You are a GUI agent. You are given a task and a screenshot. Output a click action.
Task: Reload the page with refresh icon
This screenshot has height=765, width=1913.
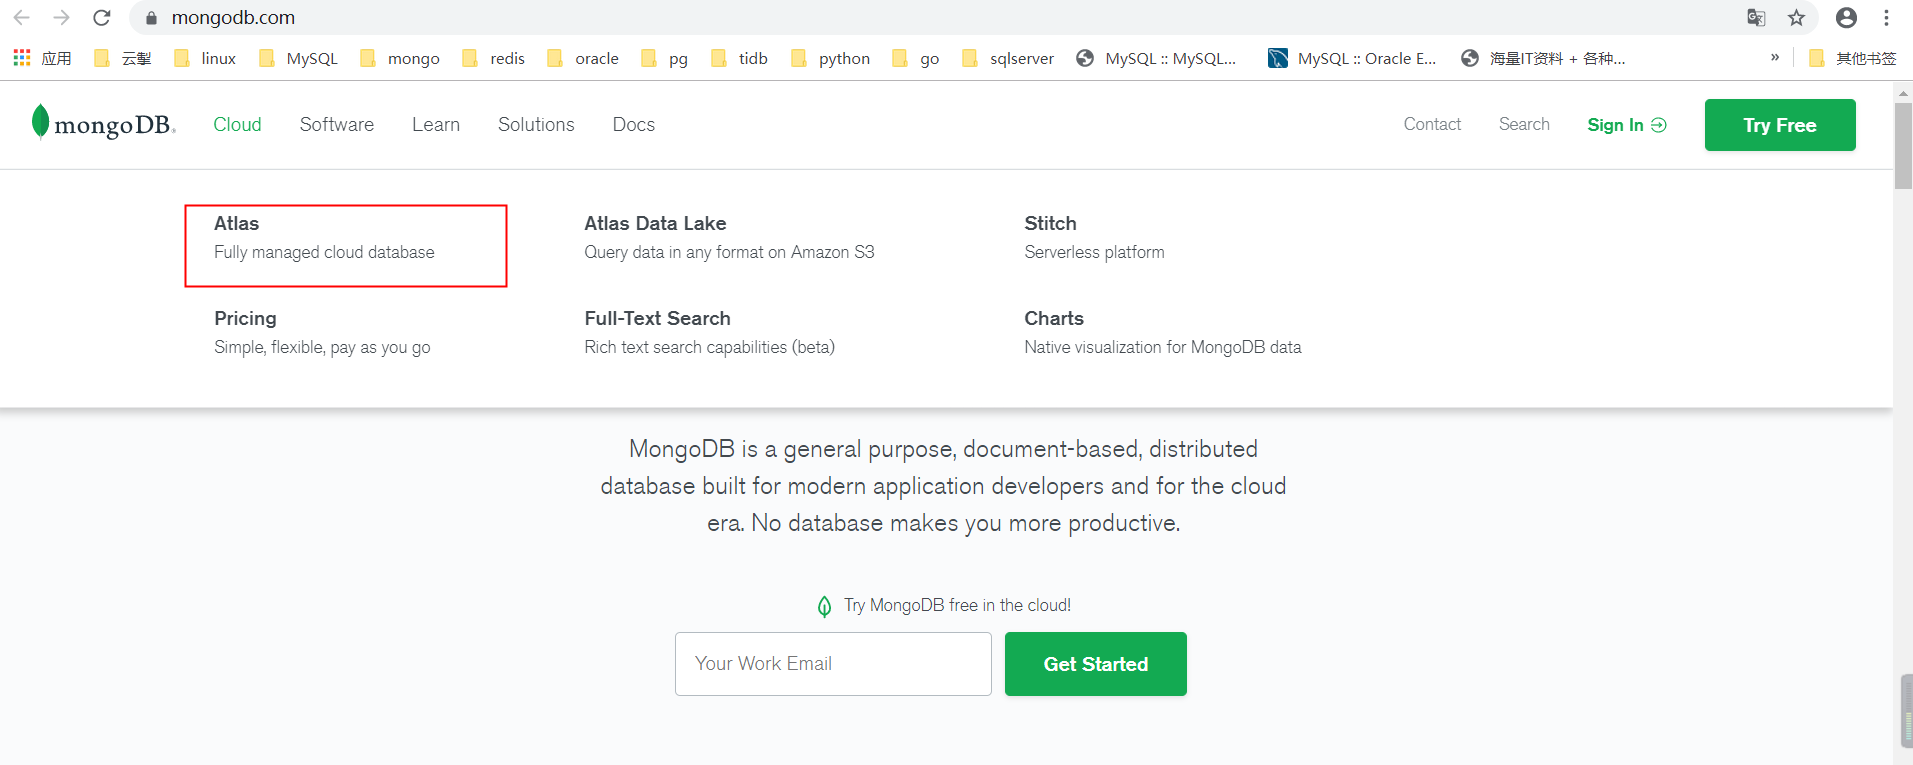tap(101, 18)
